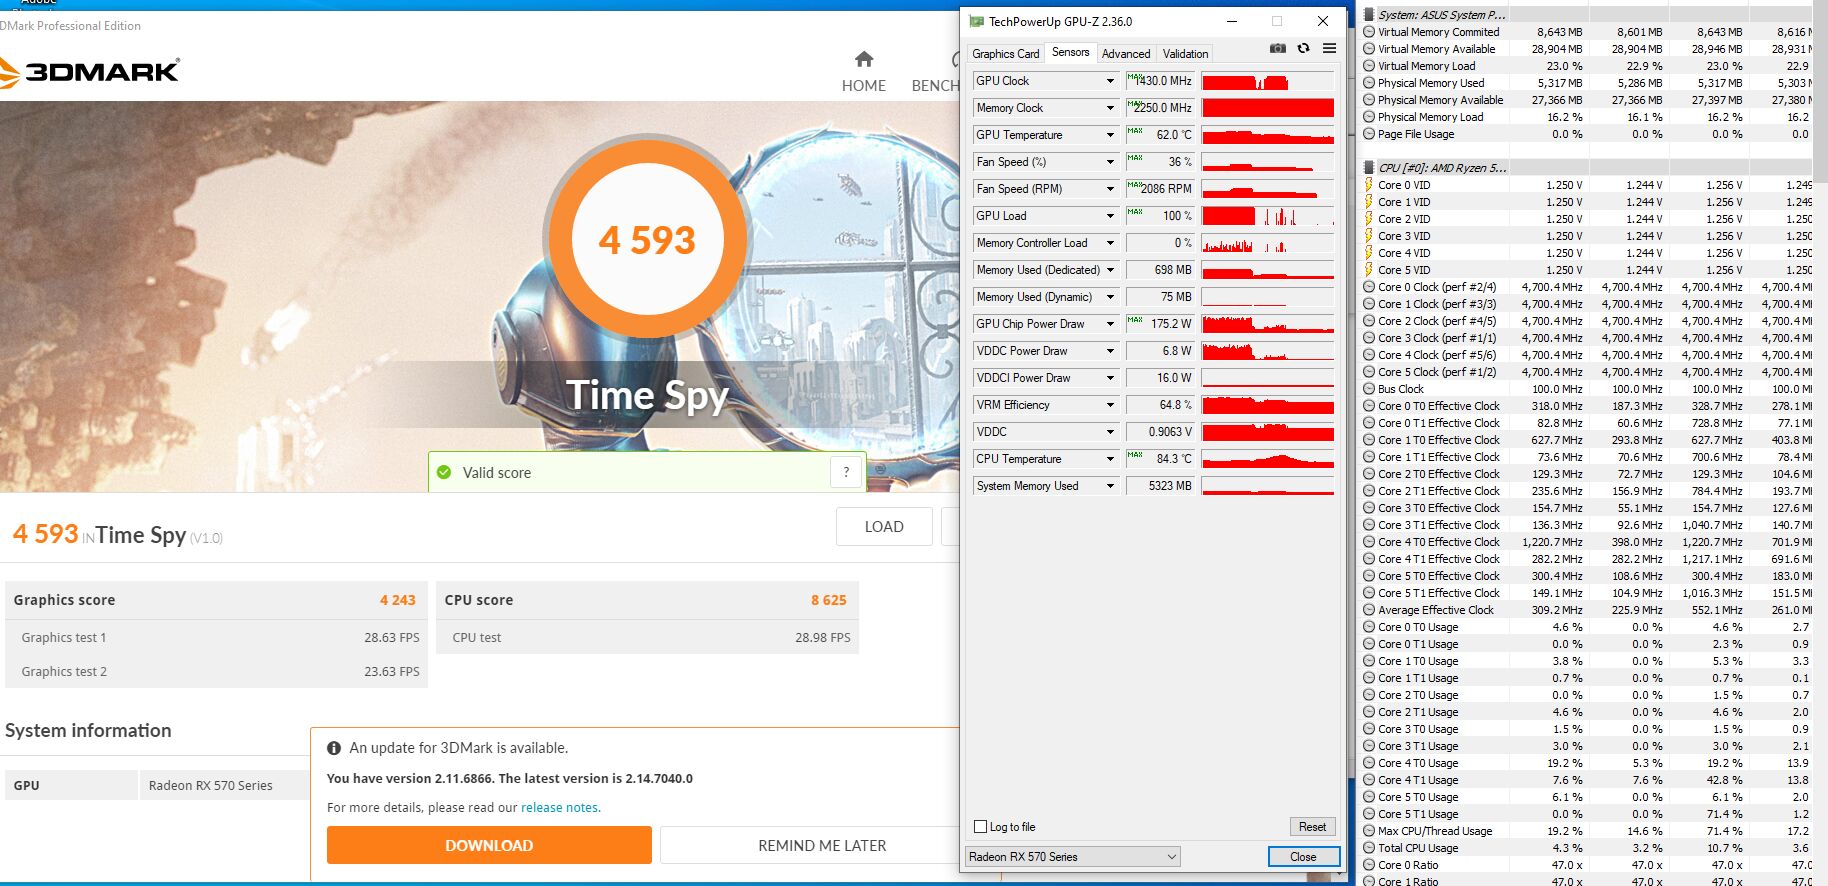Select the Sensors tab in GPU-Z
This screenshot has width=1828, height=886.
[x=1070, y=53]
